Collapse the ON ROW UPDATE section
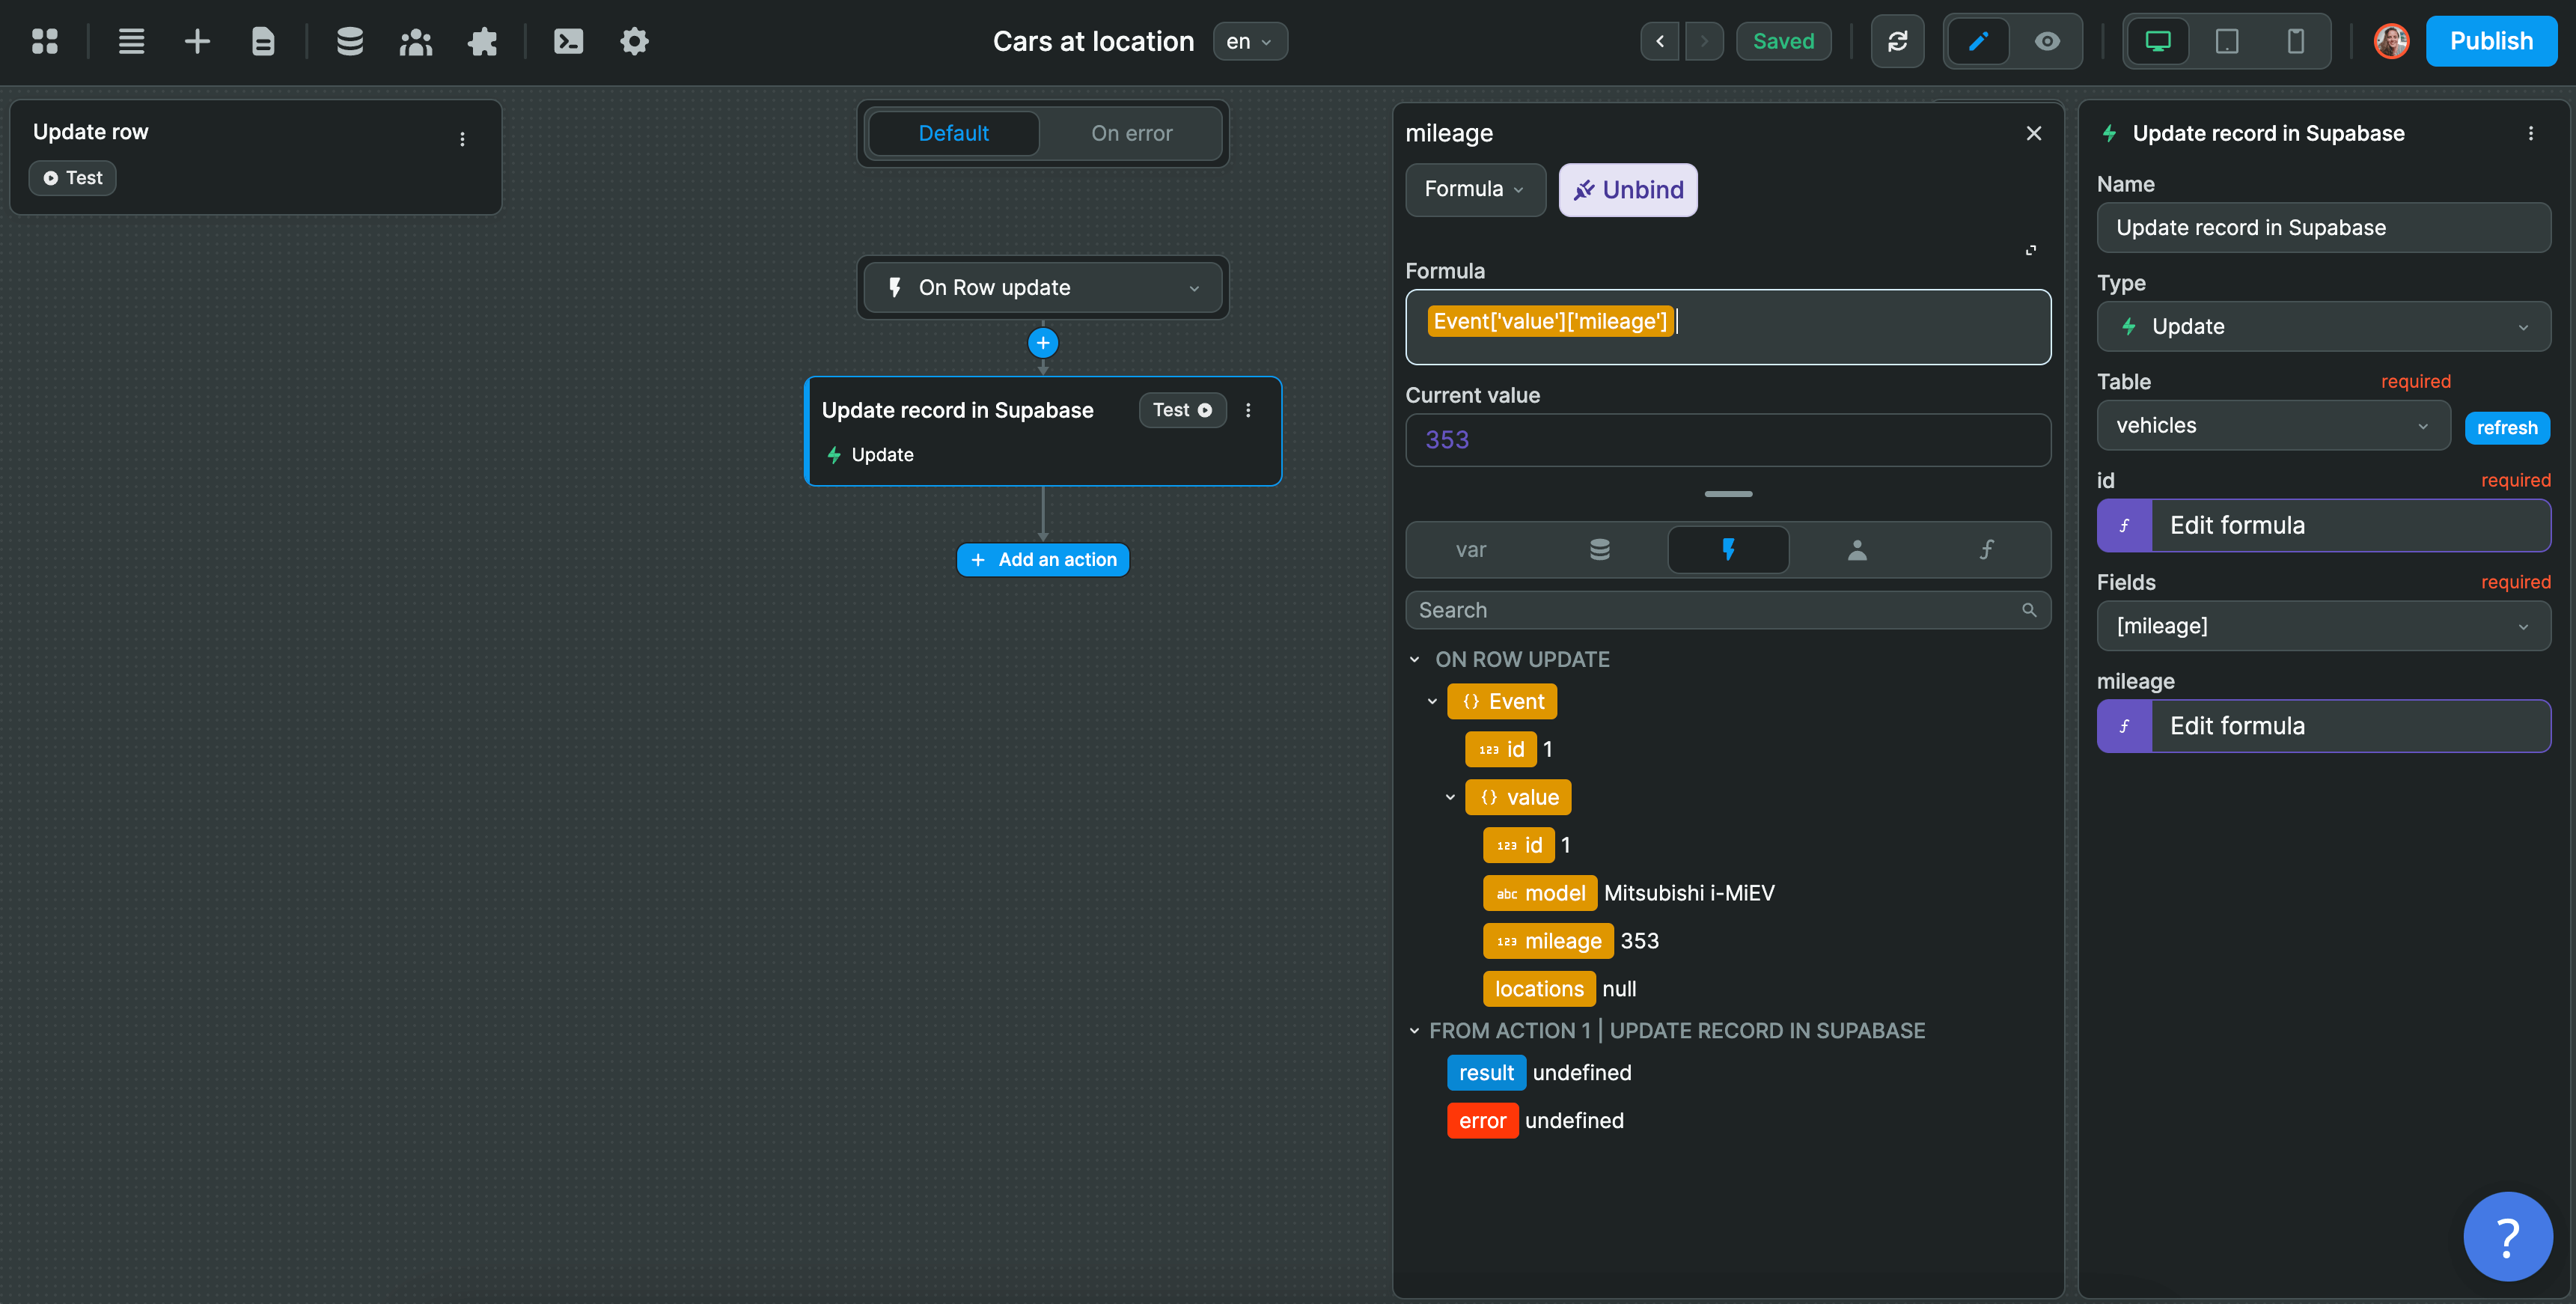 pyautogui.click(x=1414, y=659)
